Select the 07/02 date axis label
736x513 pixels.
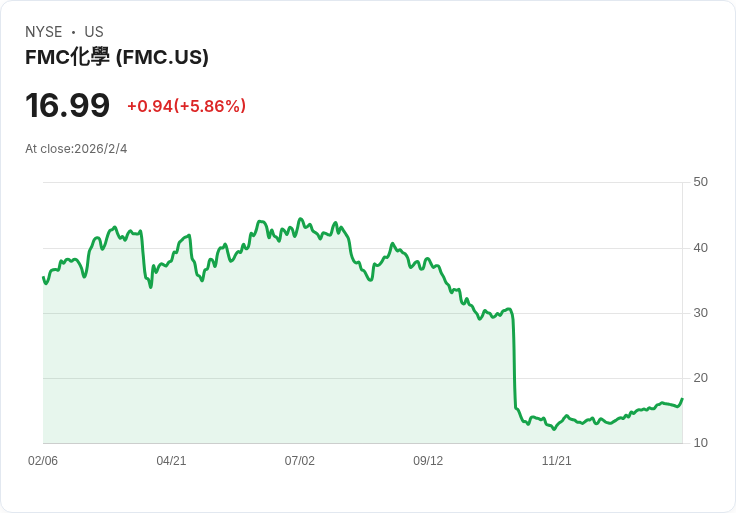click(x=299, y=461)
